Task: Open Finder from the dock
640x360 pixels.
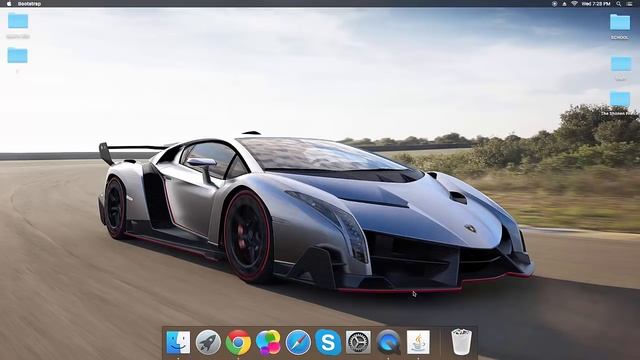Action: point(178,342)
